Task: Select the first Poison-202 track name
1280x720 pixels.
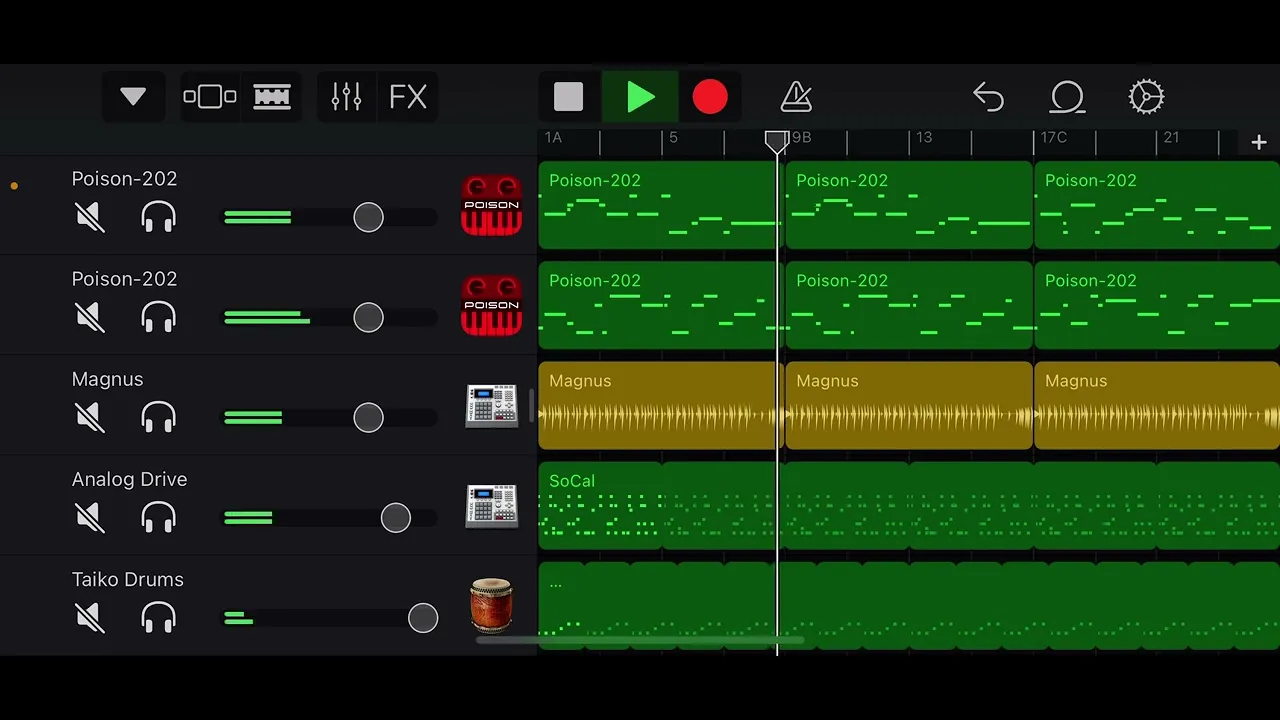Action: pyautogui.click(x=124, y=179)
